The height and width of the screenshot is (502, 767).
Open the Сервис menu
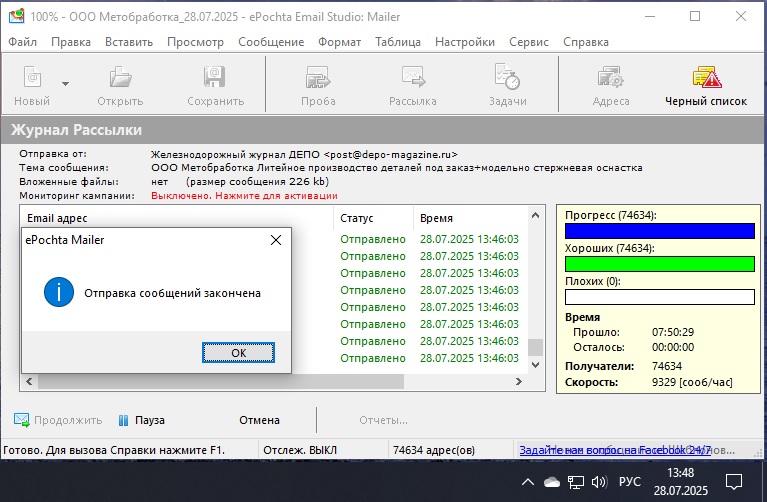pyautogui.click(x=529, y=42)
